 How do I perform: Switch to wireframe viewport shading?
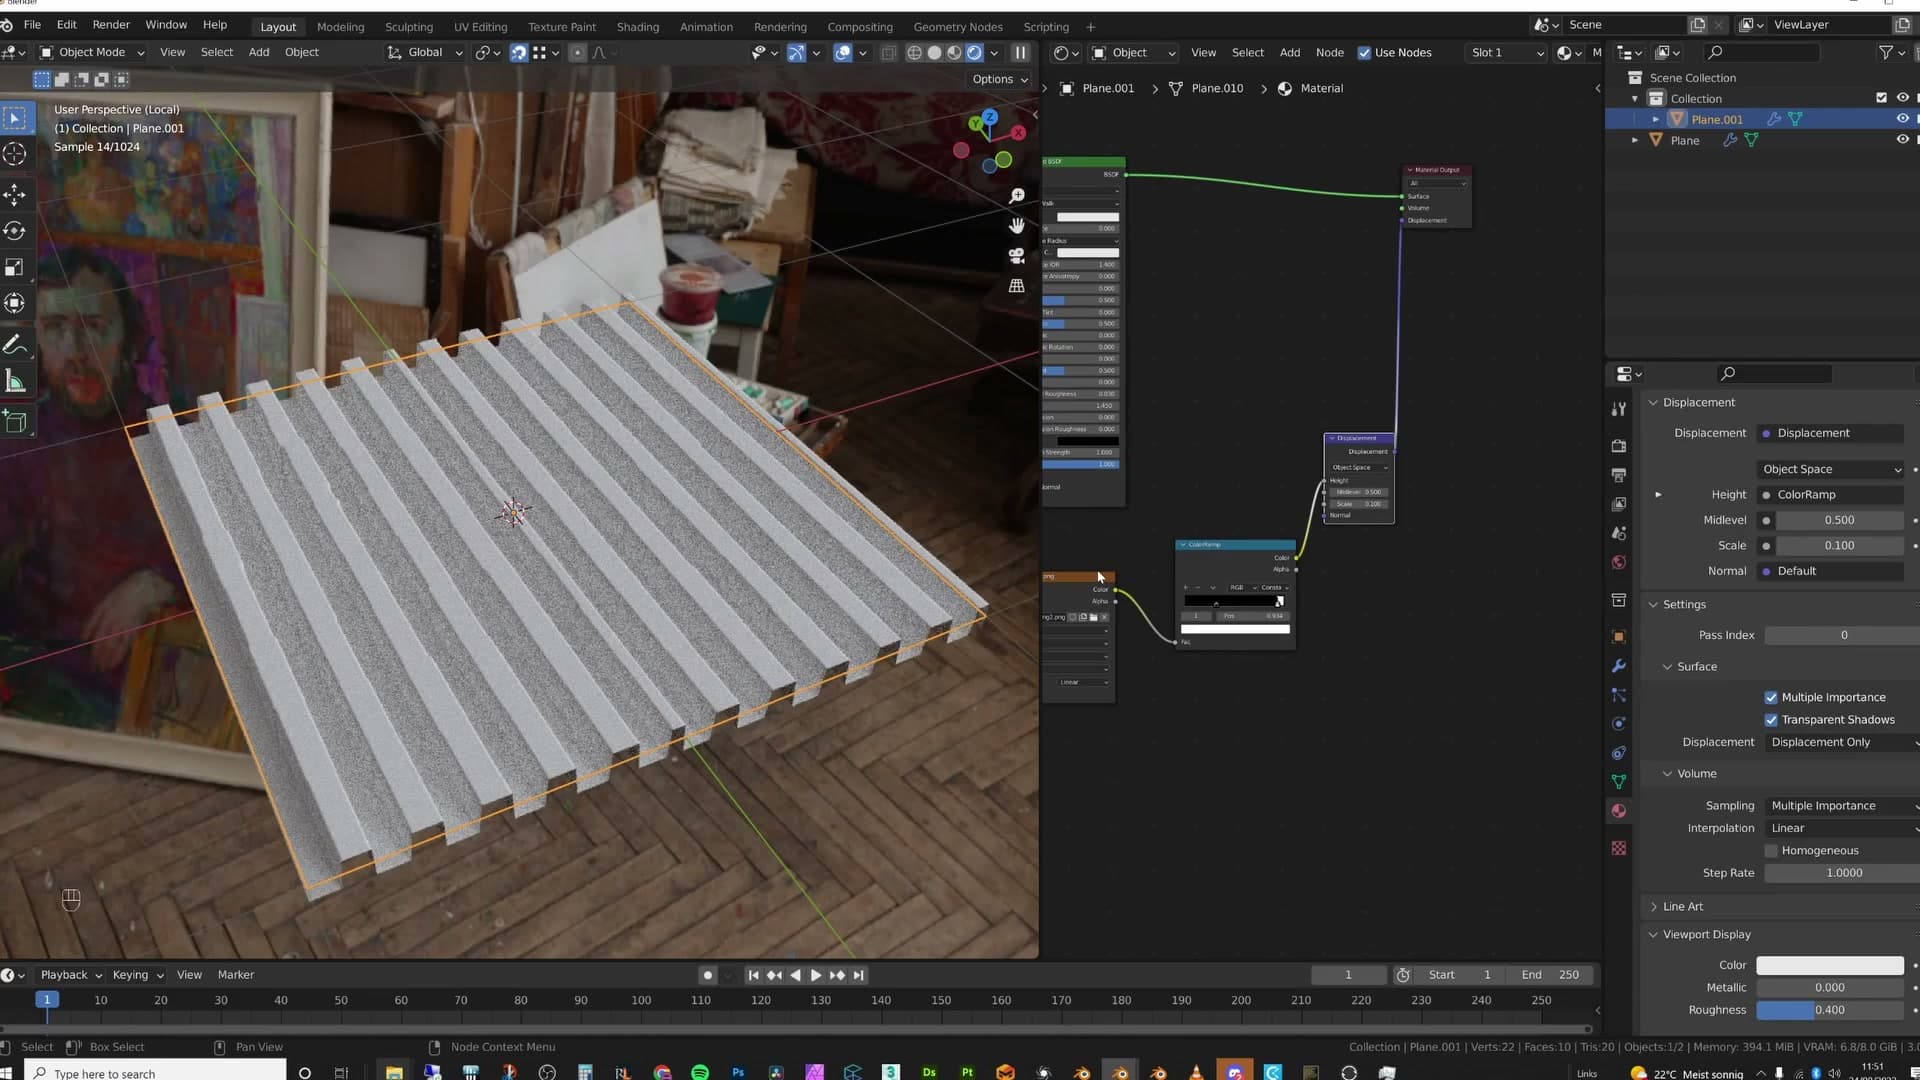[x=914, y=53]
